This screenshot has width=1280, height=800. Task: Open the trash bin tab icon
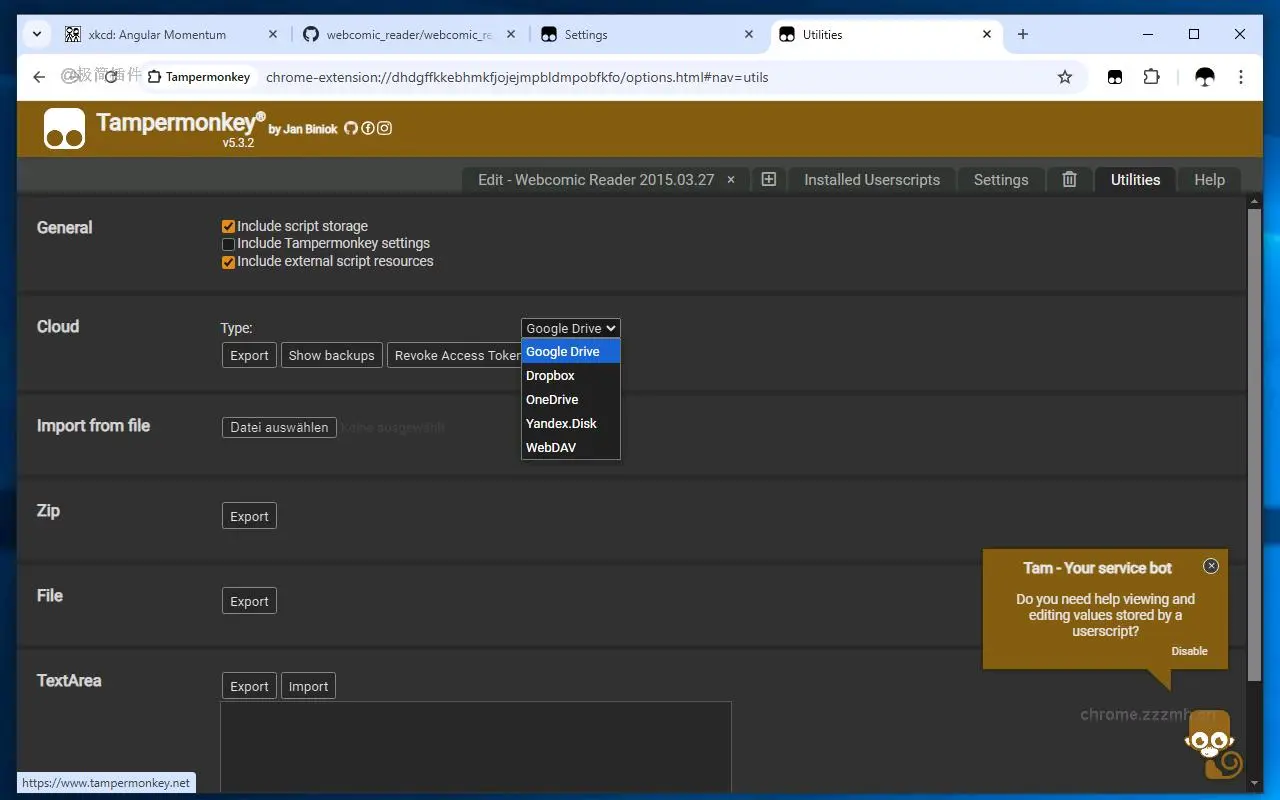(x=1069, y=180)
